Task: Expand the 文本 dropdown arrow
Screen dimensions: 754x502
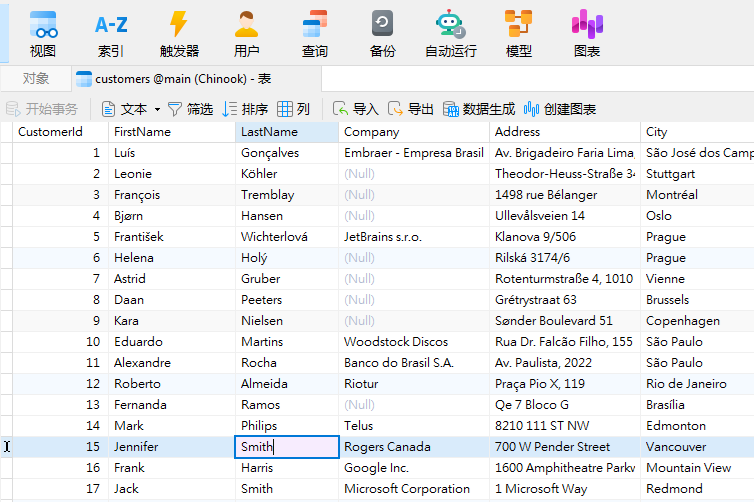Action: tap(157, 110)
